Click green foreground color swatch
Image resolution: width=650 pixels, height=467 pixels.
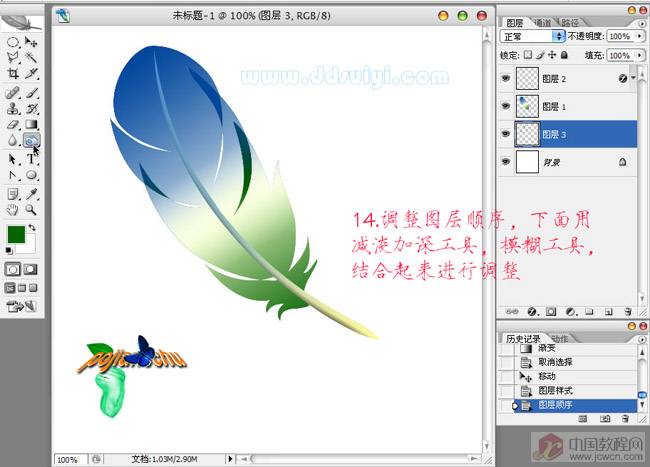16,234
